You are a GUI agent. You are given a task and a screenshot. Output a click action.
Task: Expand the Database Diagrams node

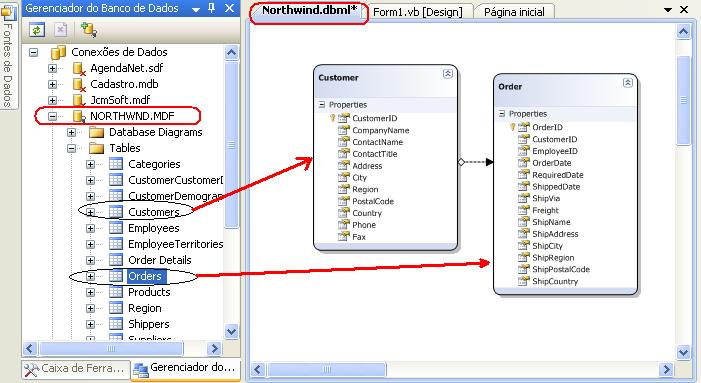click(x=72, y=132)
